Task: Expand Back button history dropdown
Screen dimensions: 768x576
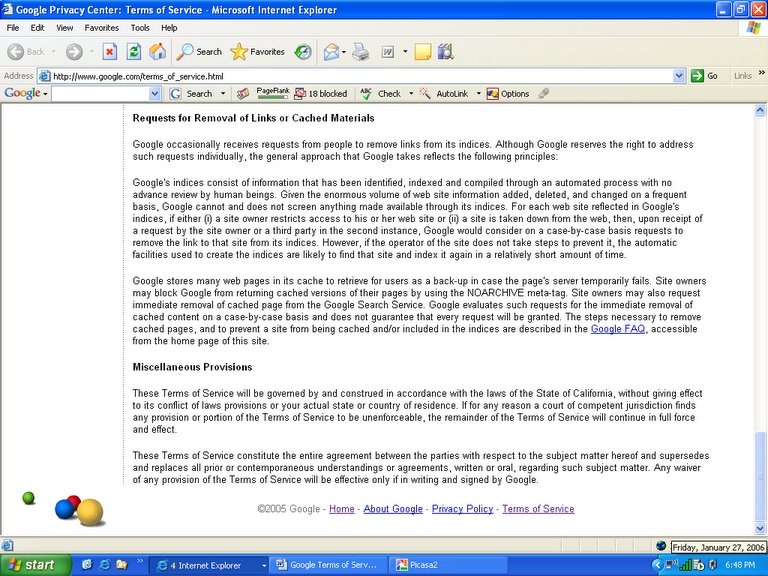Action: click(x=53, y=51)
